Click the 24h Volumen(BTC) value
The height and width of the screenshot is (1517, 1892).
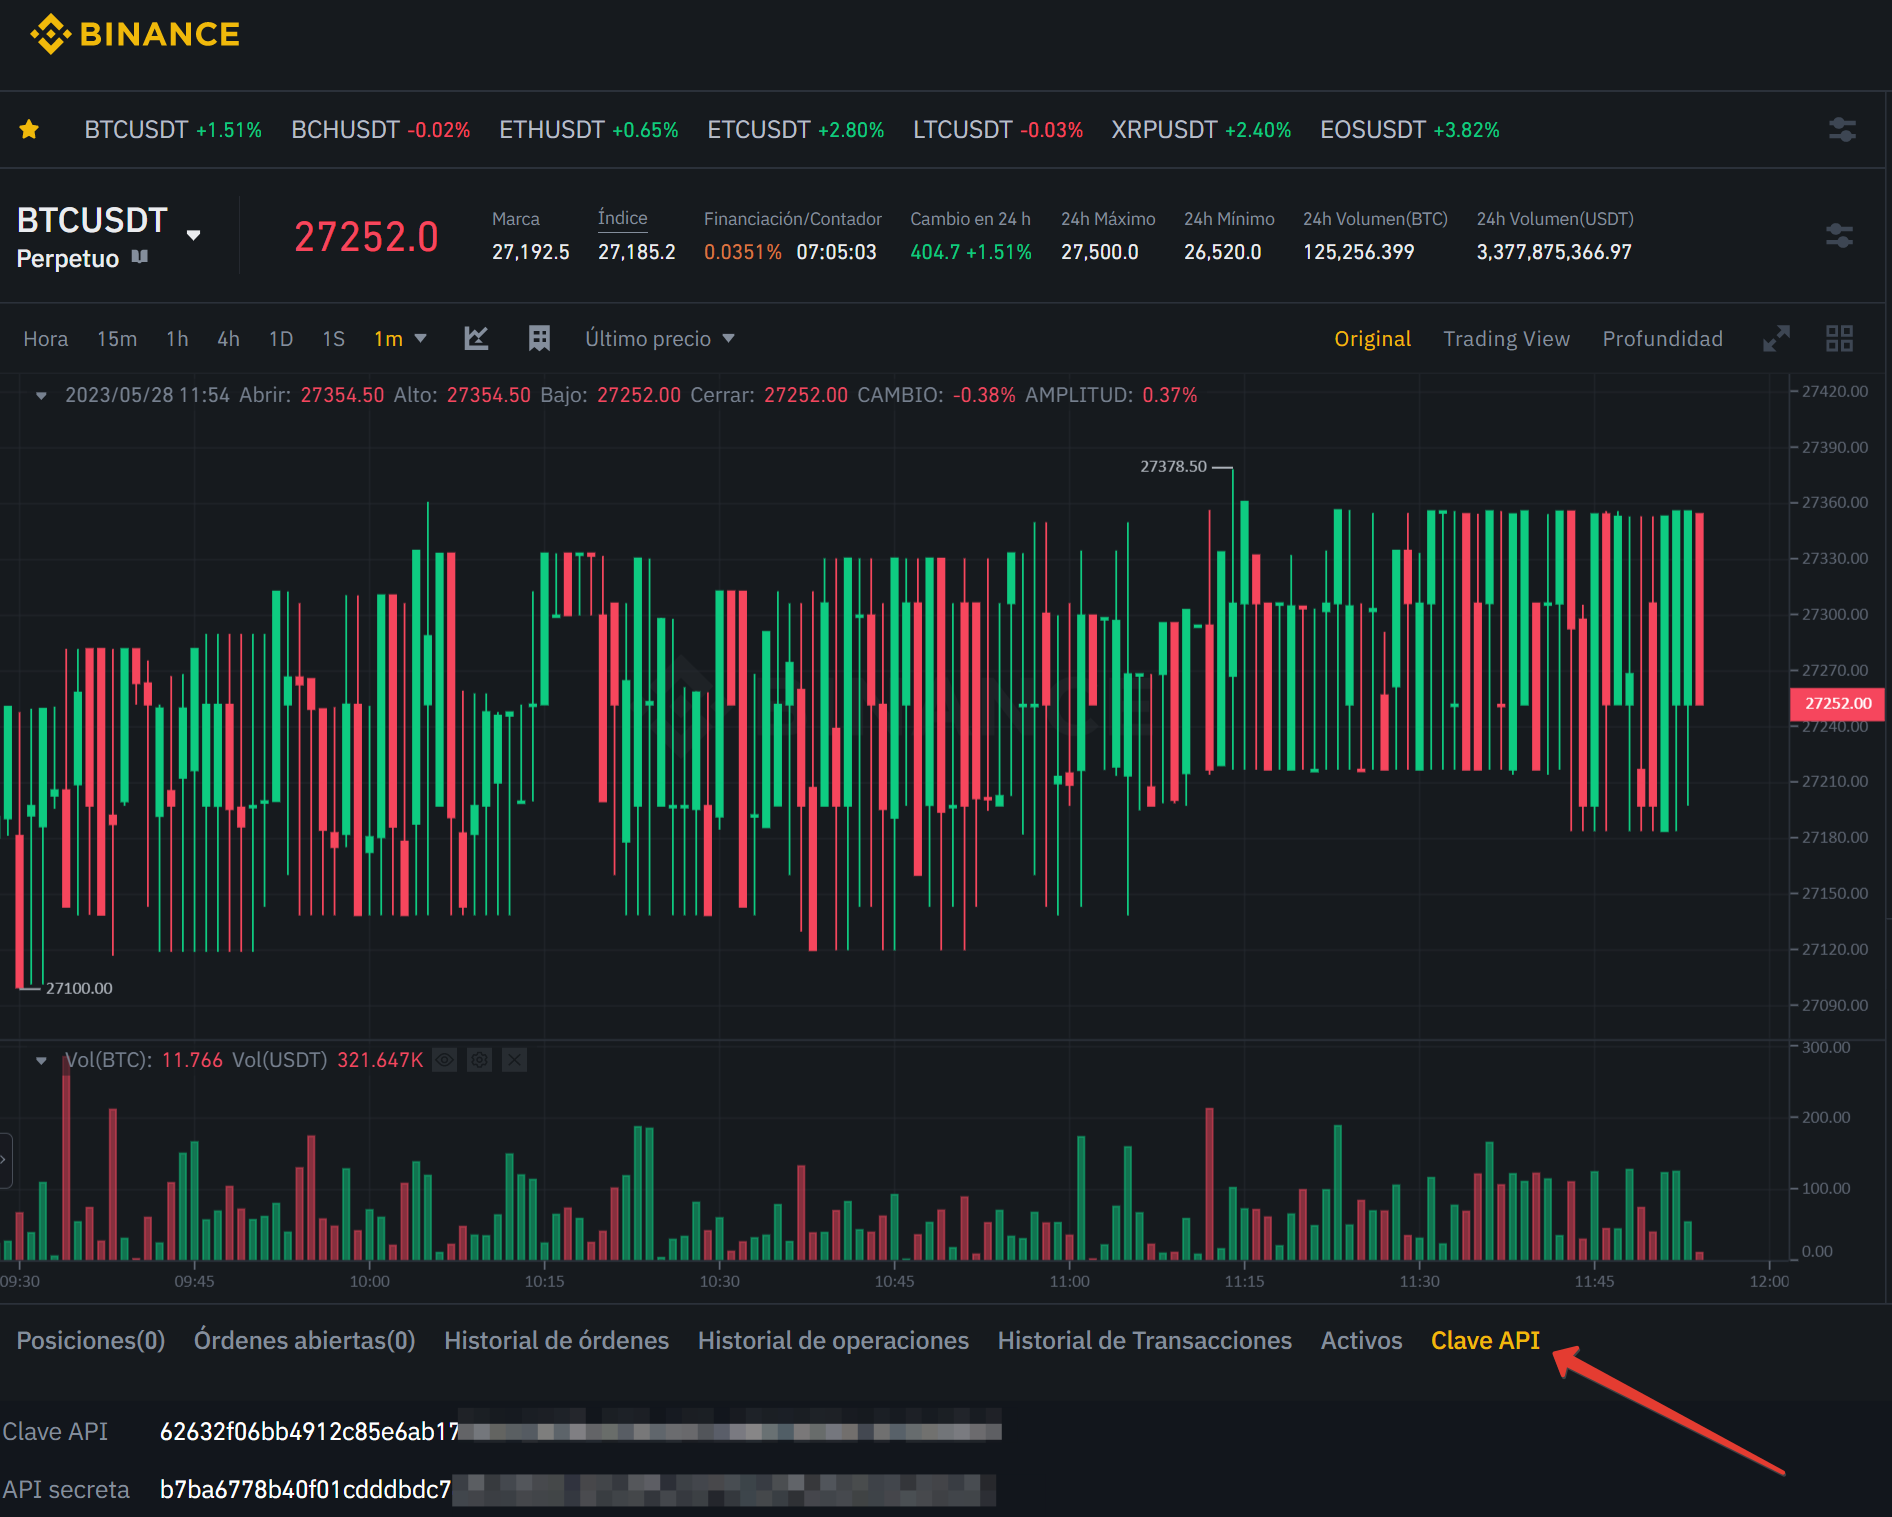(1358, 252)
